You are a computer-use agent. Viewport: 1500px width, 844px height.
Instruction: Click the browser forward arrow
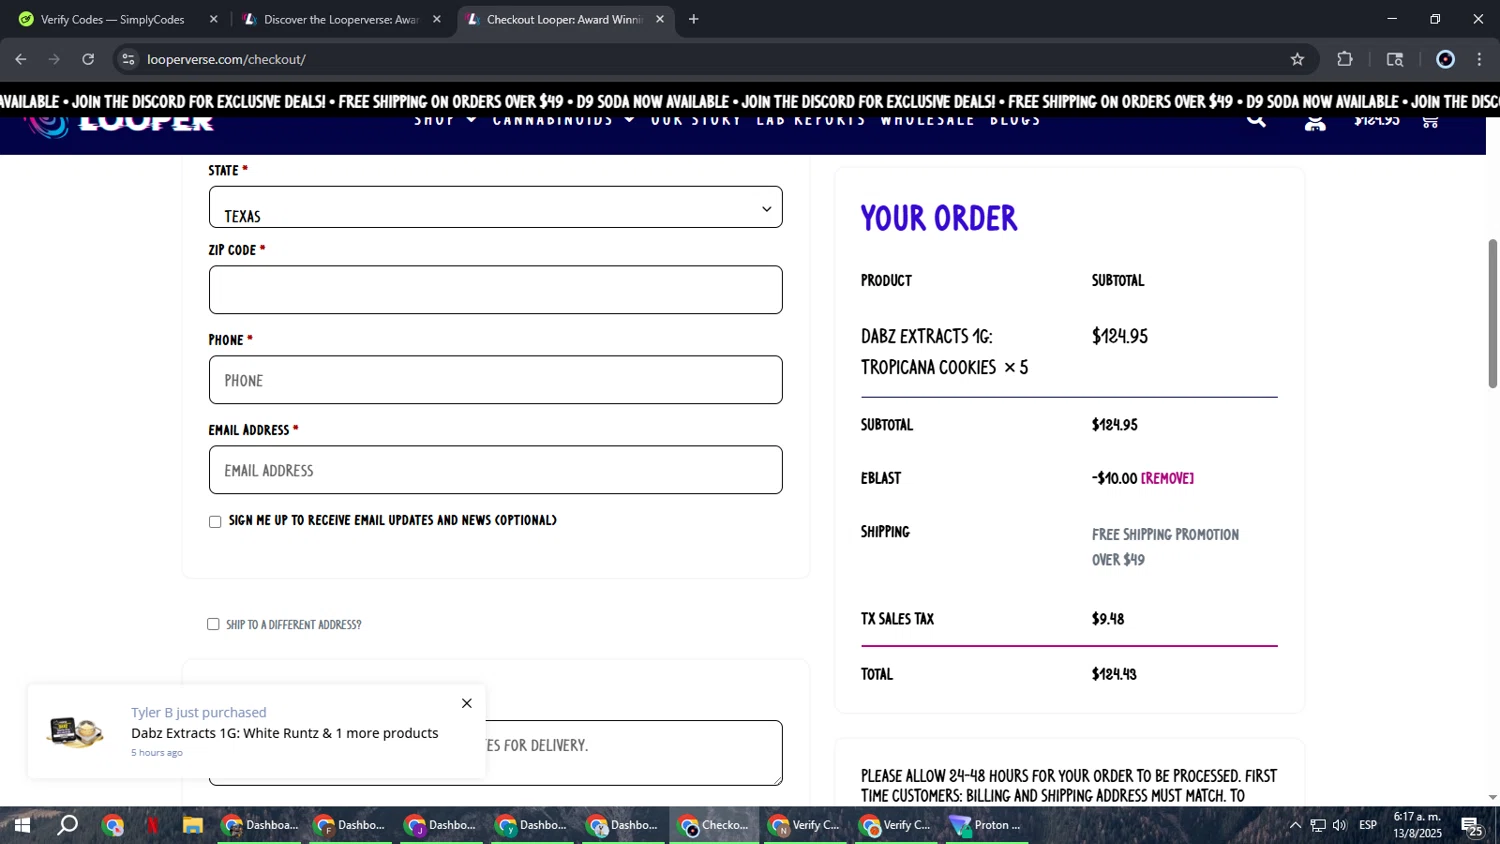pos(54,59)
